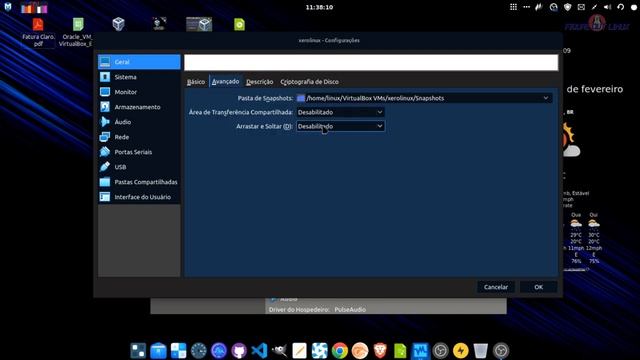Open Interface do Usuário settings
This screenshot has width=640, height=360.
[139, 197]
